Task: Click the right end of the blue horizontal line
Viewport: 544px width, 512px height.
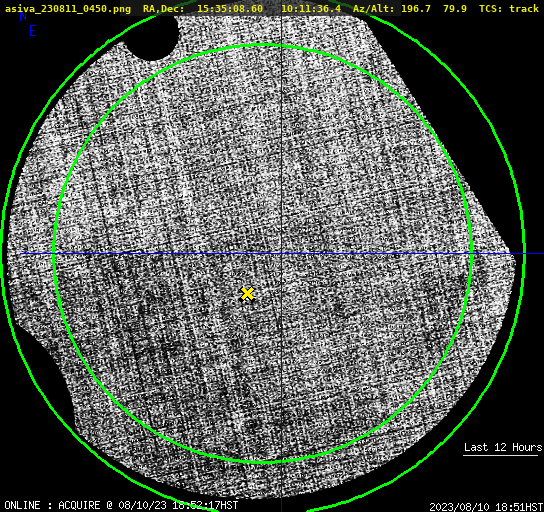Action: pyautogui.click(x=541, y=254)
